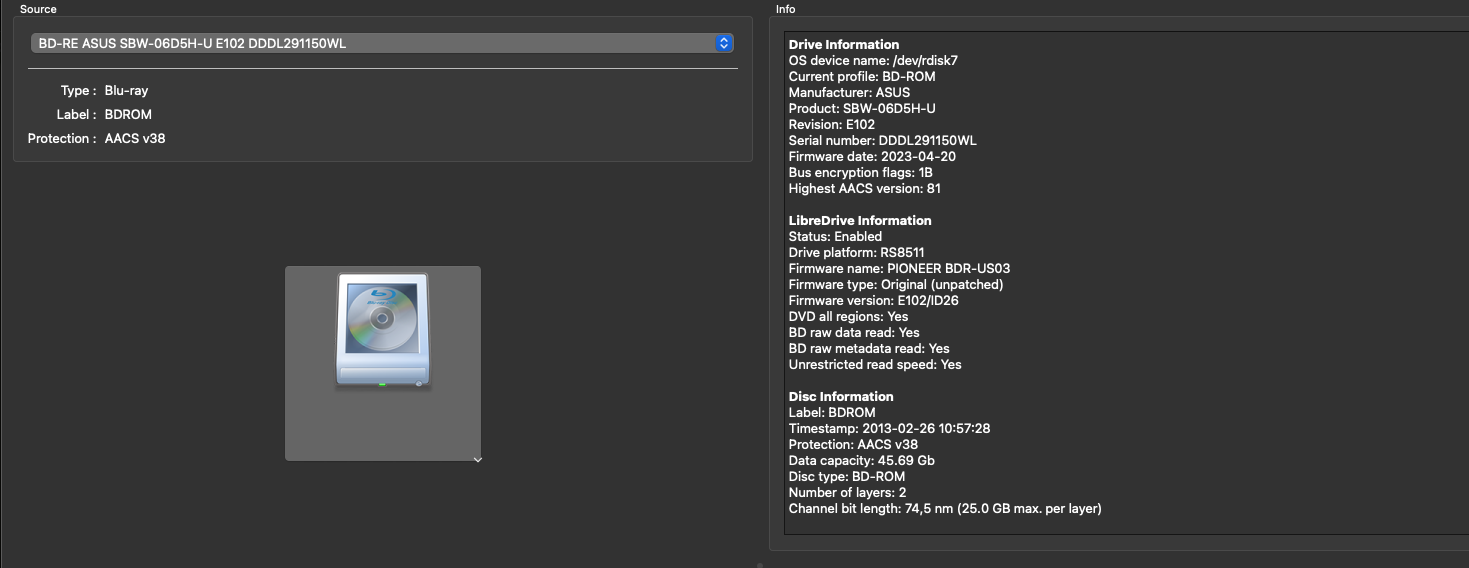Click the Firmware name PIONEER BDR-US03 line
1469x568 pixels.
coord(899,269)
